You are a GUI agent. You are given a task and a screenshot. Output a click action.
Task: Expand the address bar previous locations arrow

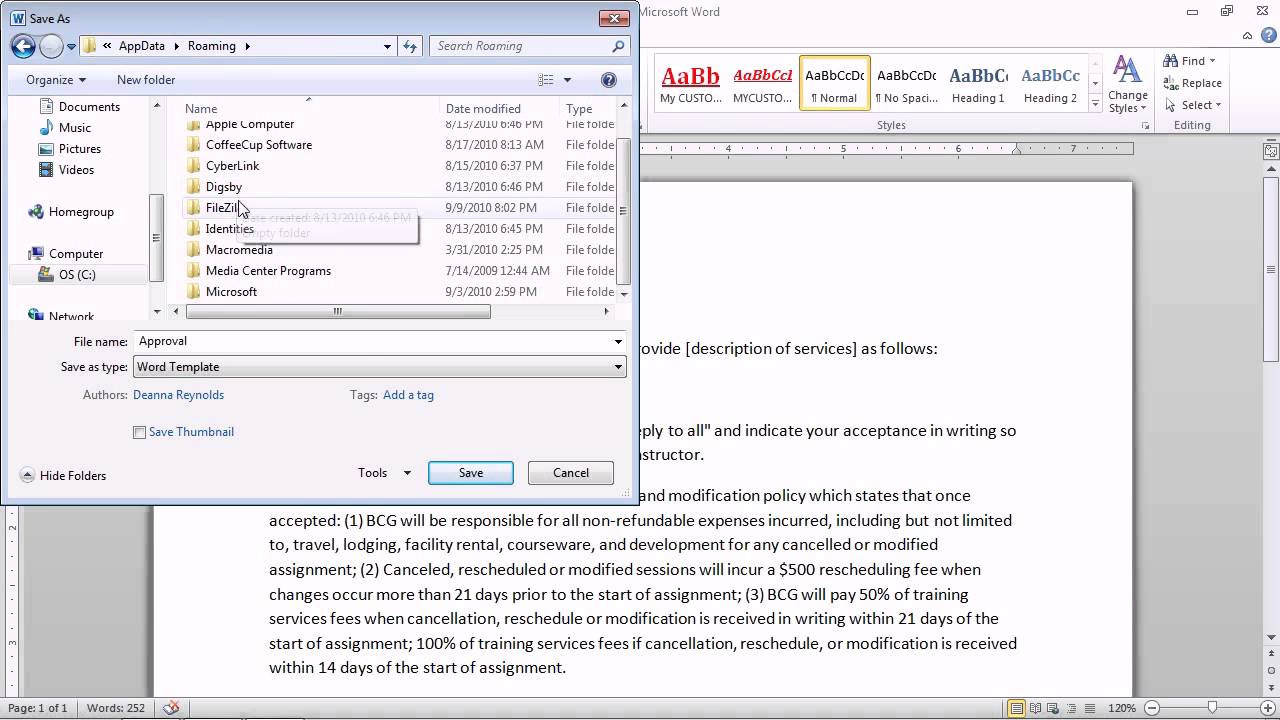point(388,46)
